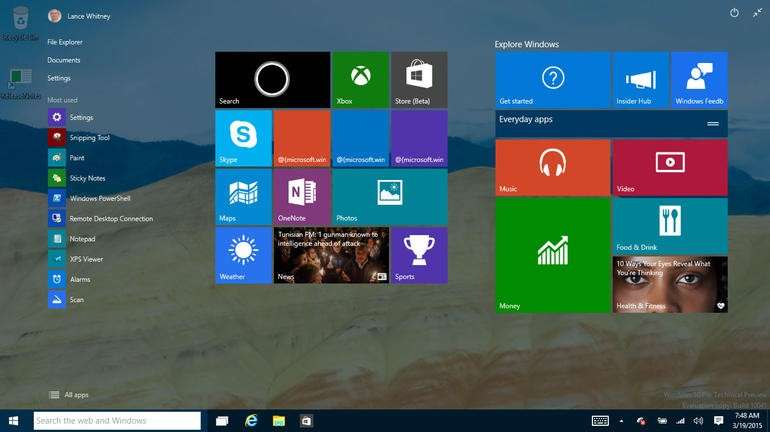Click the purple @{microsoft.win tile
The width and height of the screenshot is (770, 432).
[x=419, y=138]
